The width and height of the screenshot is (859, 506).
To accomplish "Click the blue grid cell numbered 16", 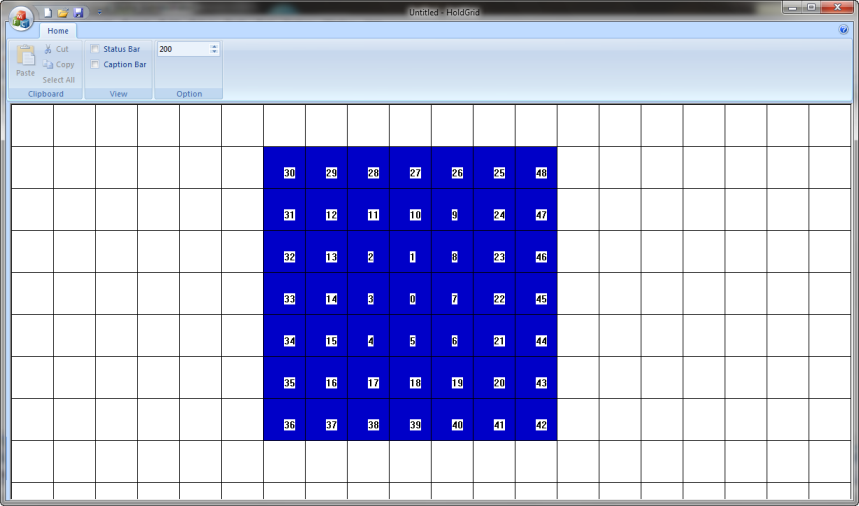I will [x=327, y=377].
